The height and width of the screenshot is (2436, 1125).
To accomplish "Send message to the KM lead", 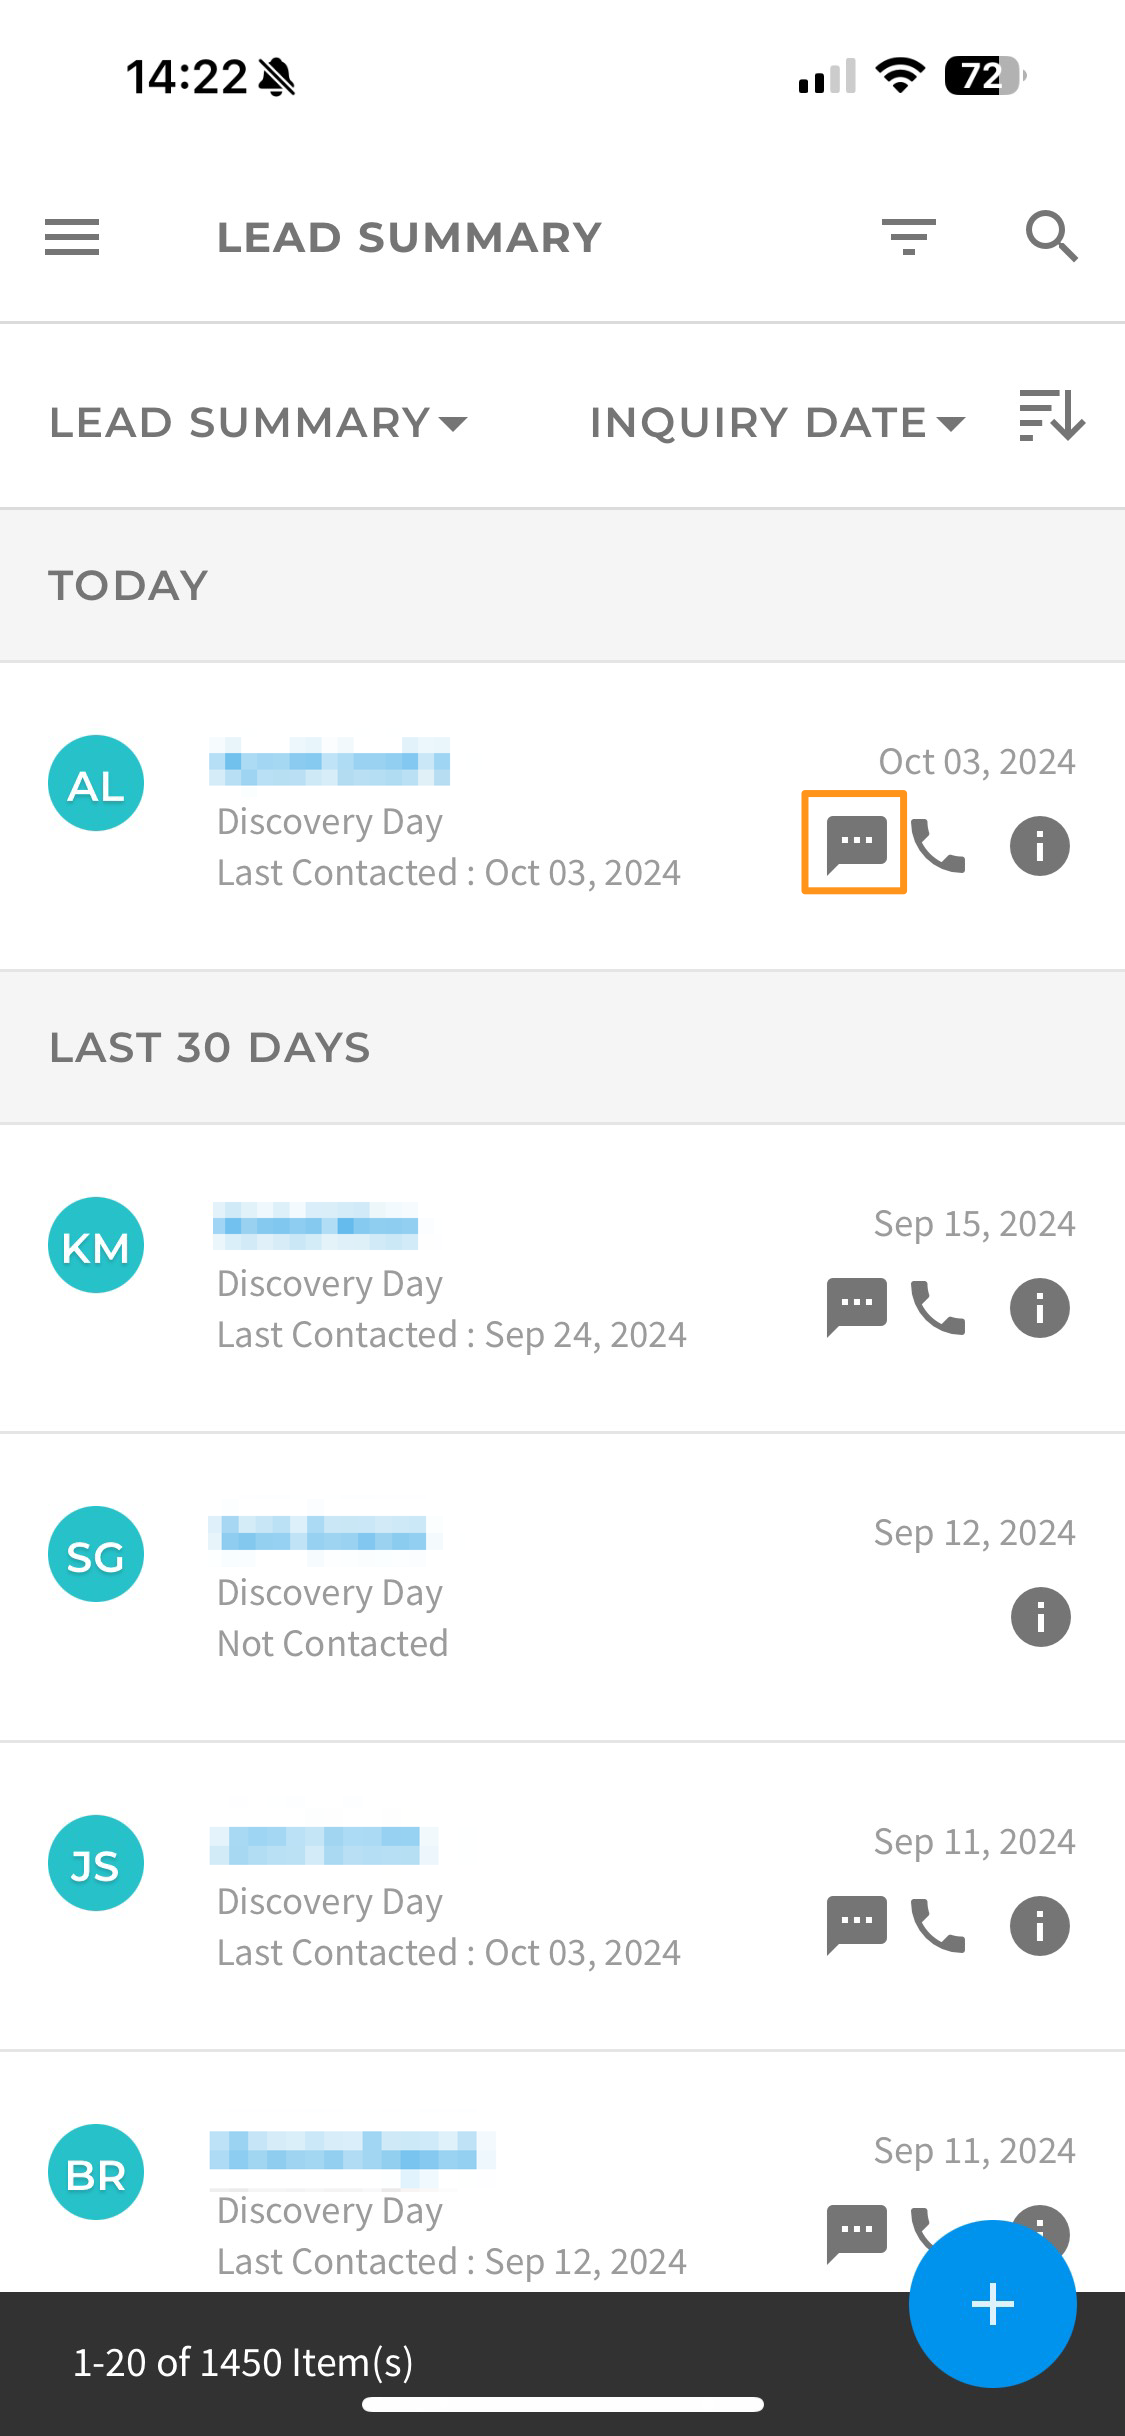I will pos(856,1307).
